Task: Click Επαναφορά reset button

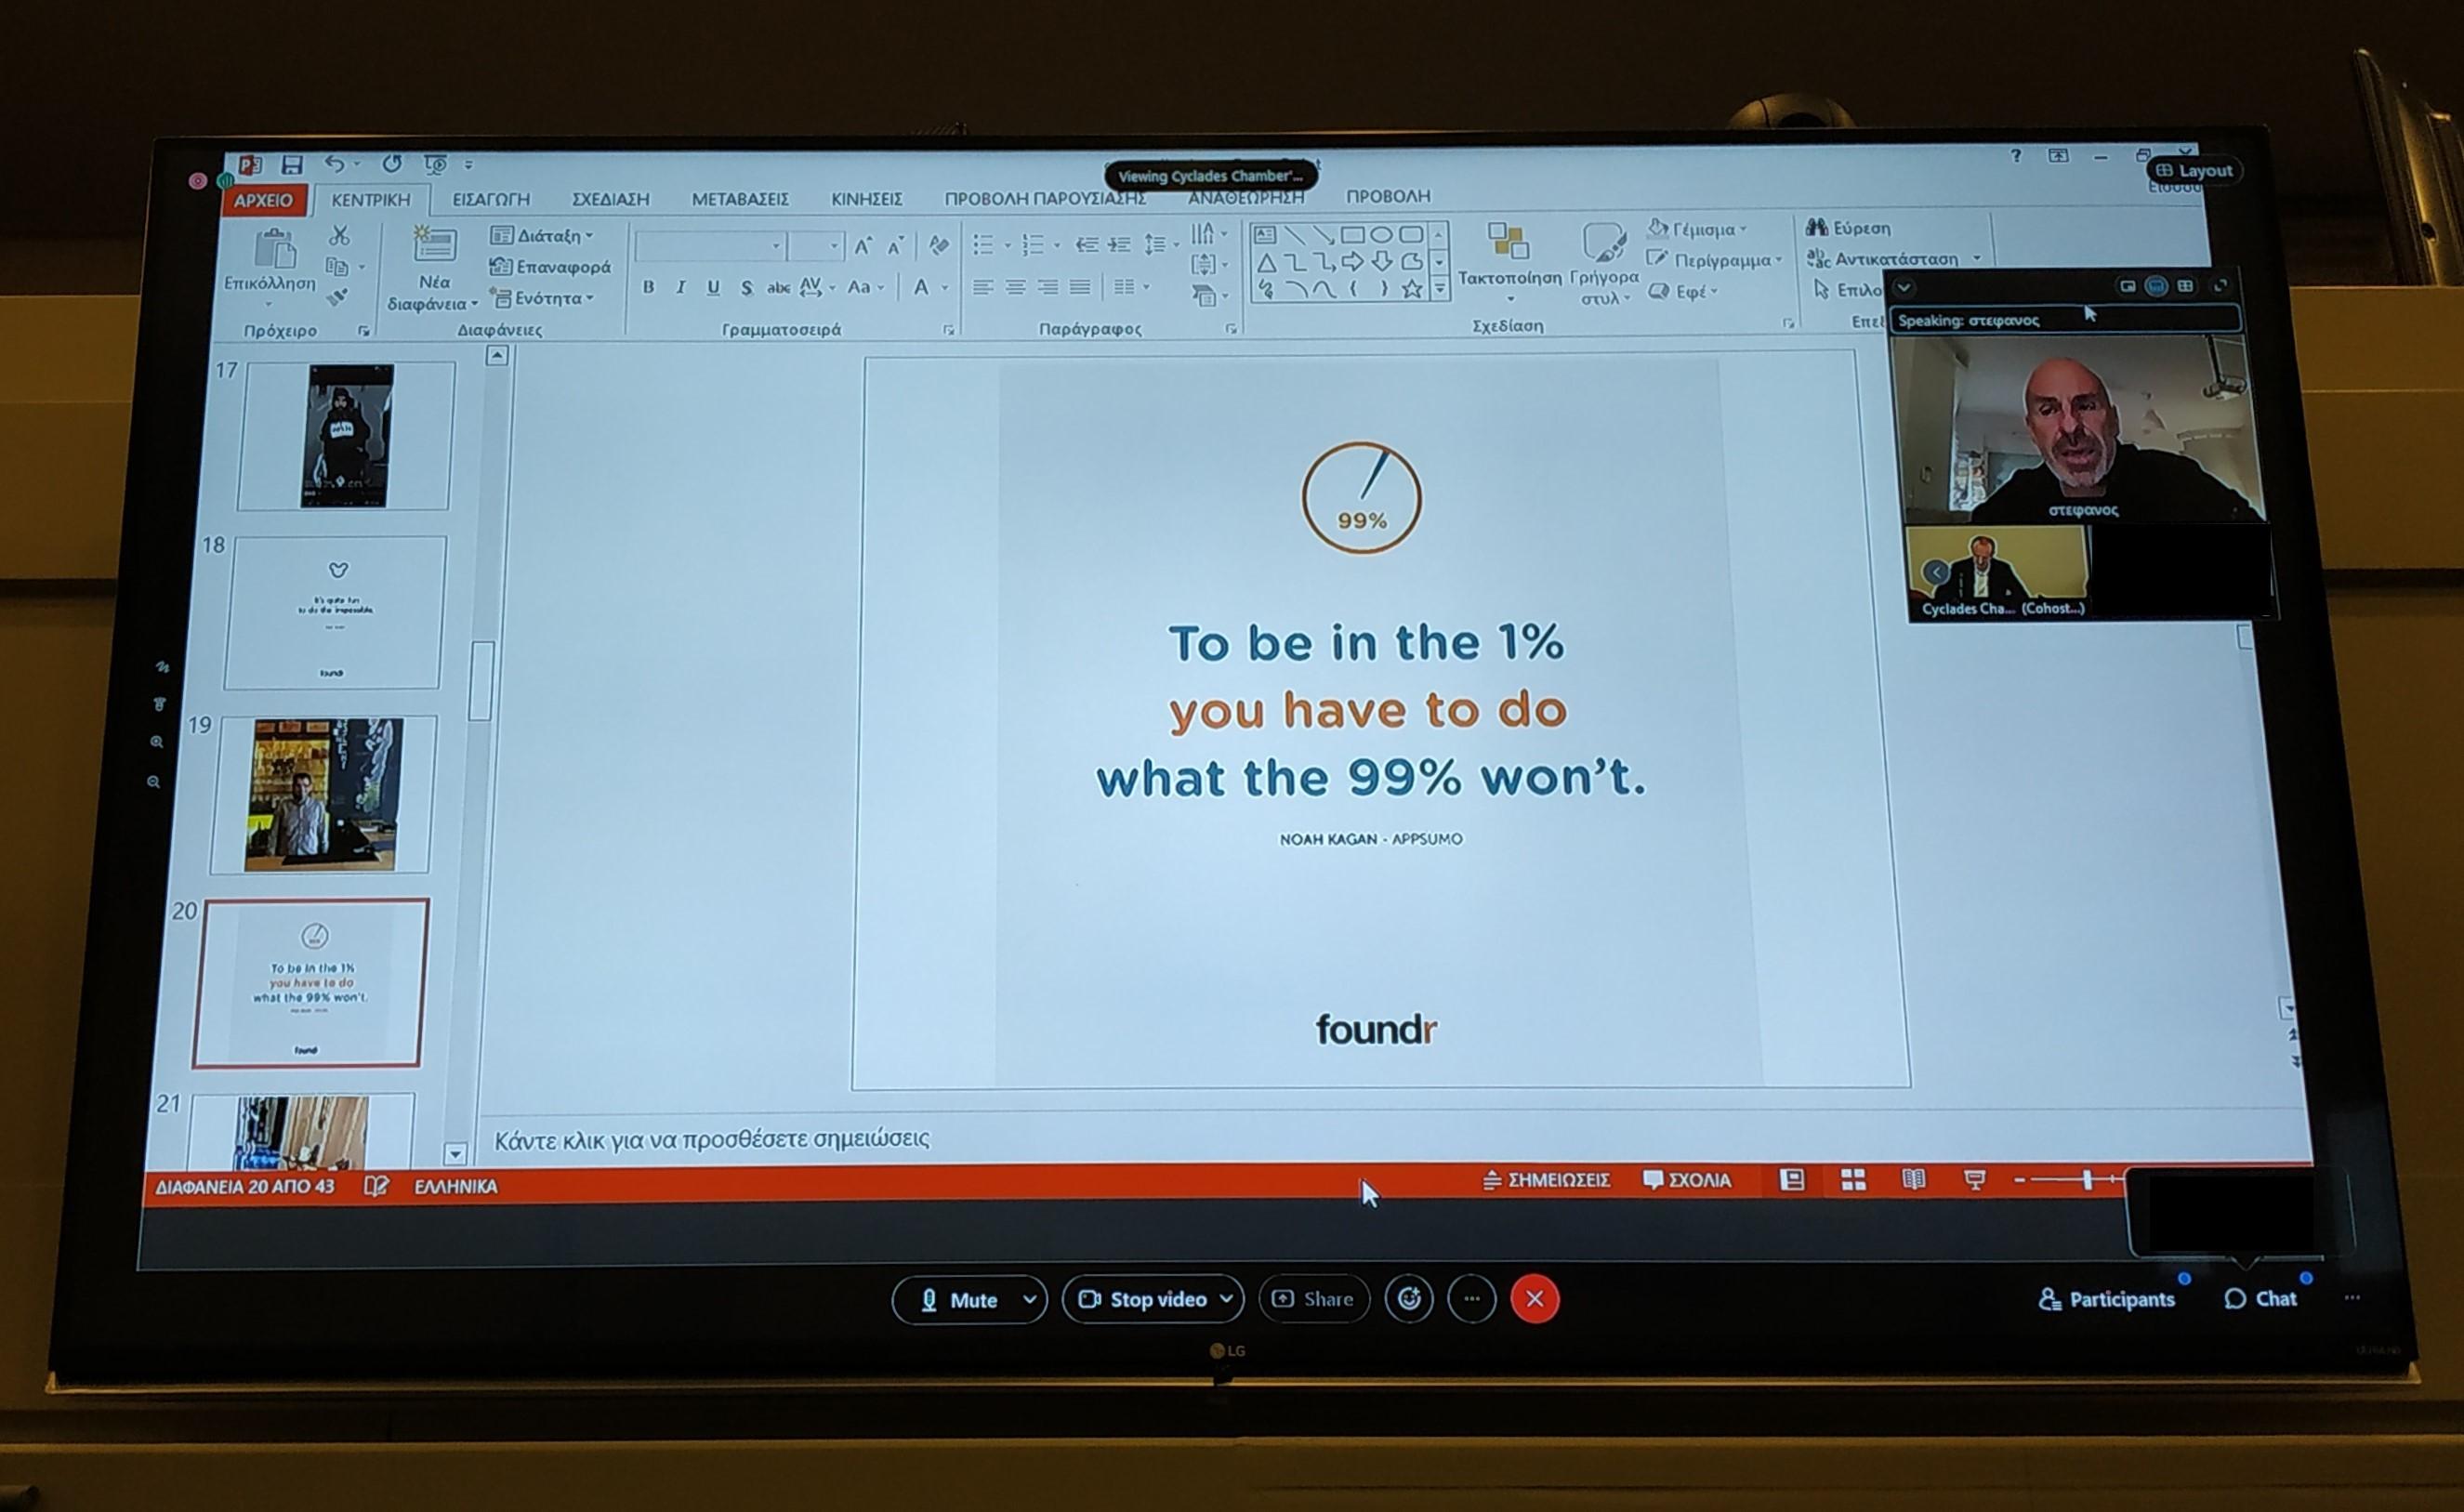Action: pyautogui.click(x=549, y=267)
